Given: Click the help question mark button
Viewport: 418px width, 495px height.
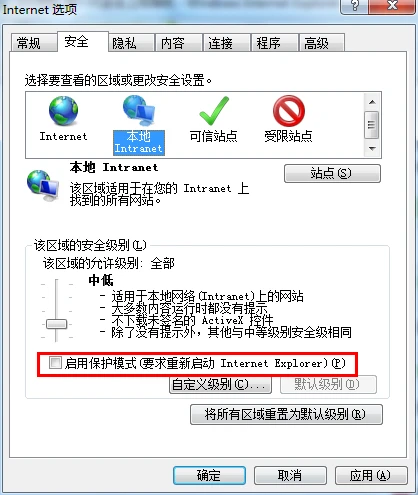Looking at the screenshot, I should pyautogui.click(x=354, y=6).
